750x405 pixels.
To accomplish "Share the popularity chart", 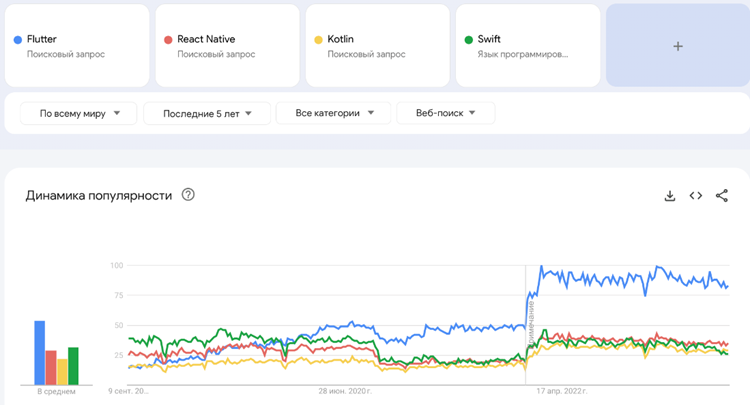I will [722, 196].
